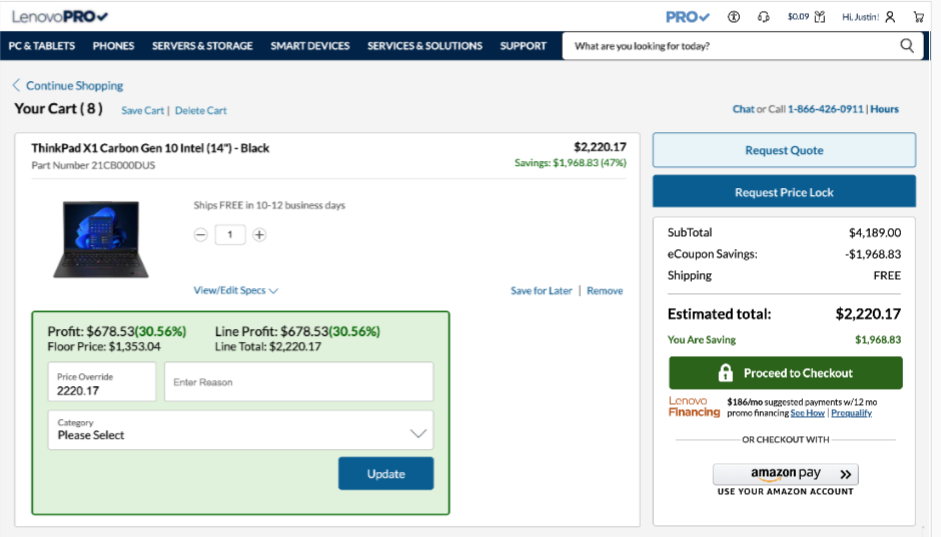Open the Support menu

tap(523, 46)
